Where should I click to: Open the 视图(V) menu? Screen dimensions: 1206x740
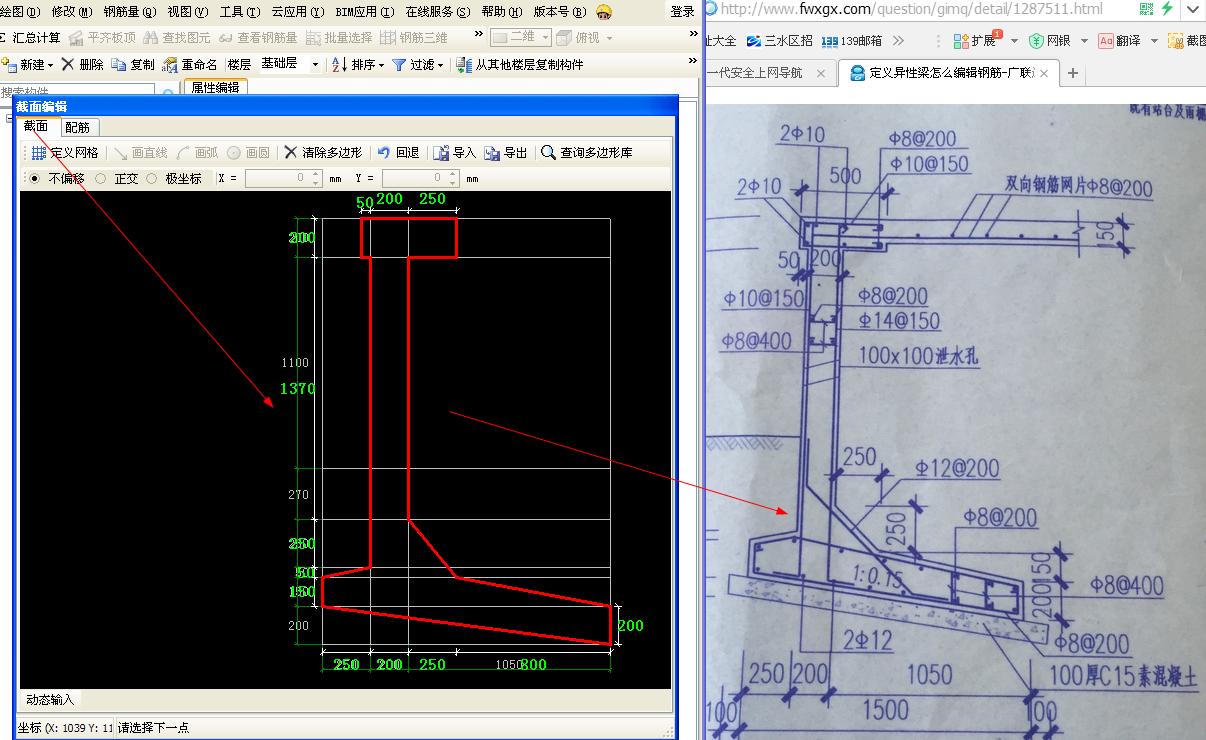click(x=187, y=12)
